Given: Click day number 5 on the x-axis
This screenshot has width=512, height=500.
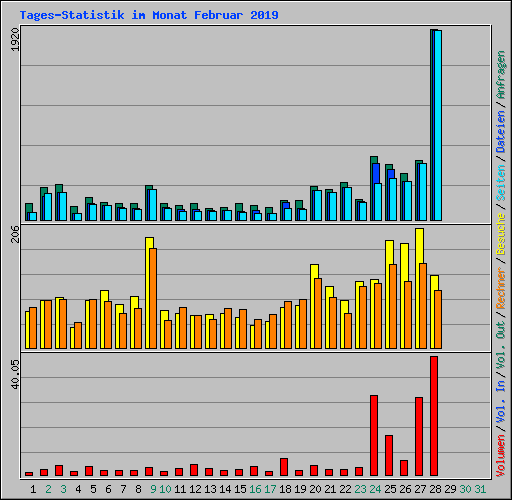Looking at the screenshot, I should tap(93, 489).
